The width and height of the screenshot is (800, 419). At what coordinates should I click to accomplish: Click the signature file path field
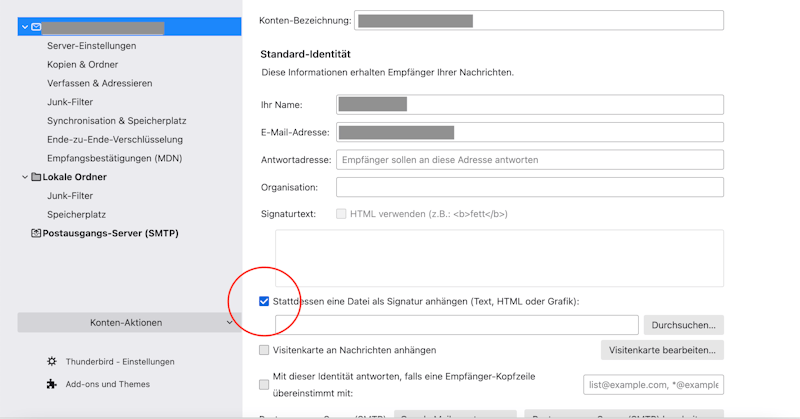(457, 325)
